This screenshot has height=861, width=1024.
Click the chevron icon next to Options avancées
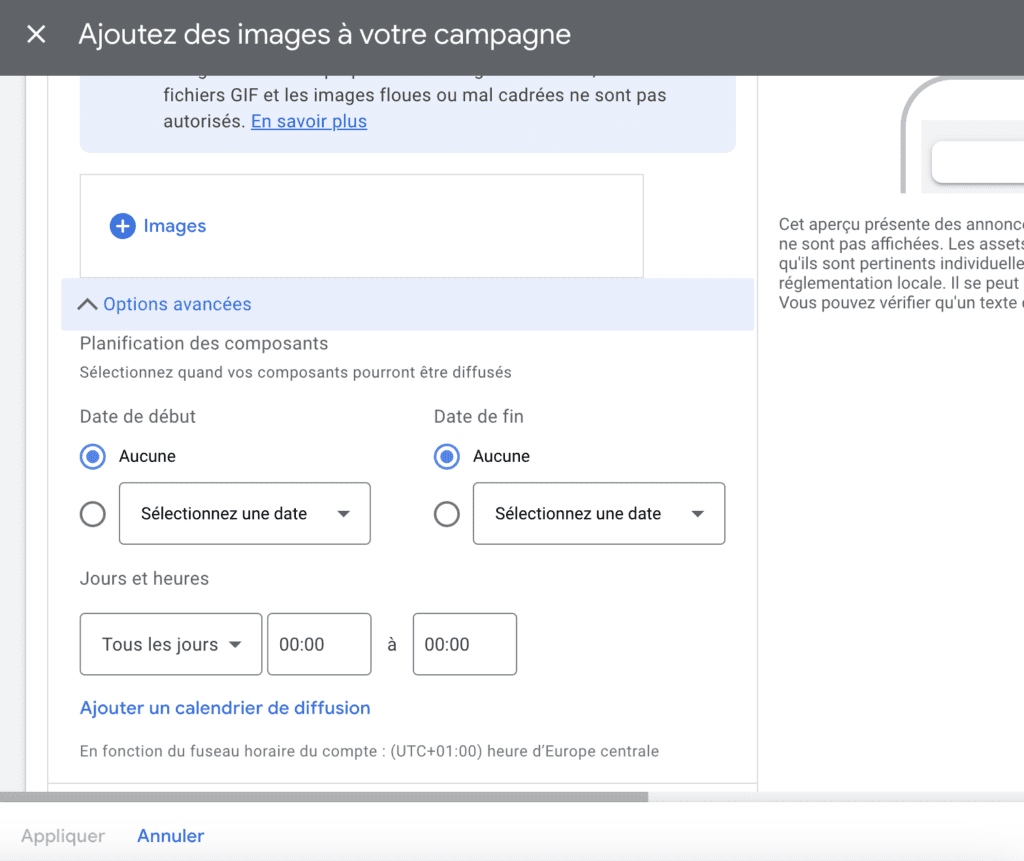click(88, 304)
